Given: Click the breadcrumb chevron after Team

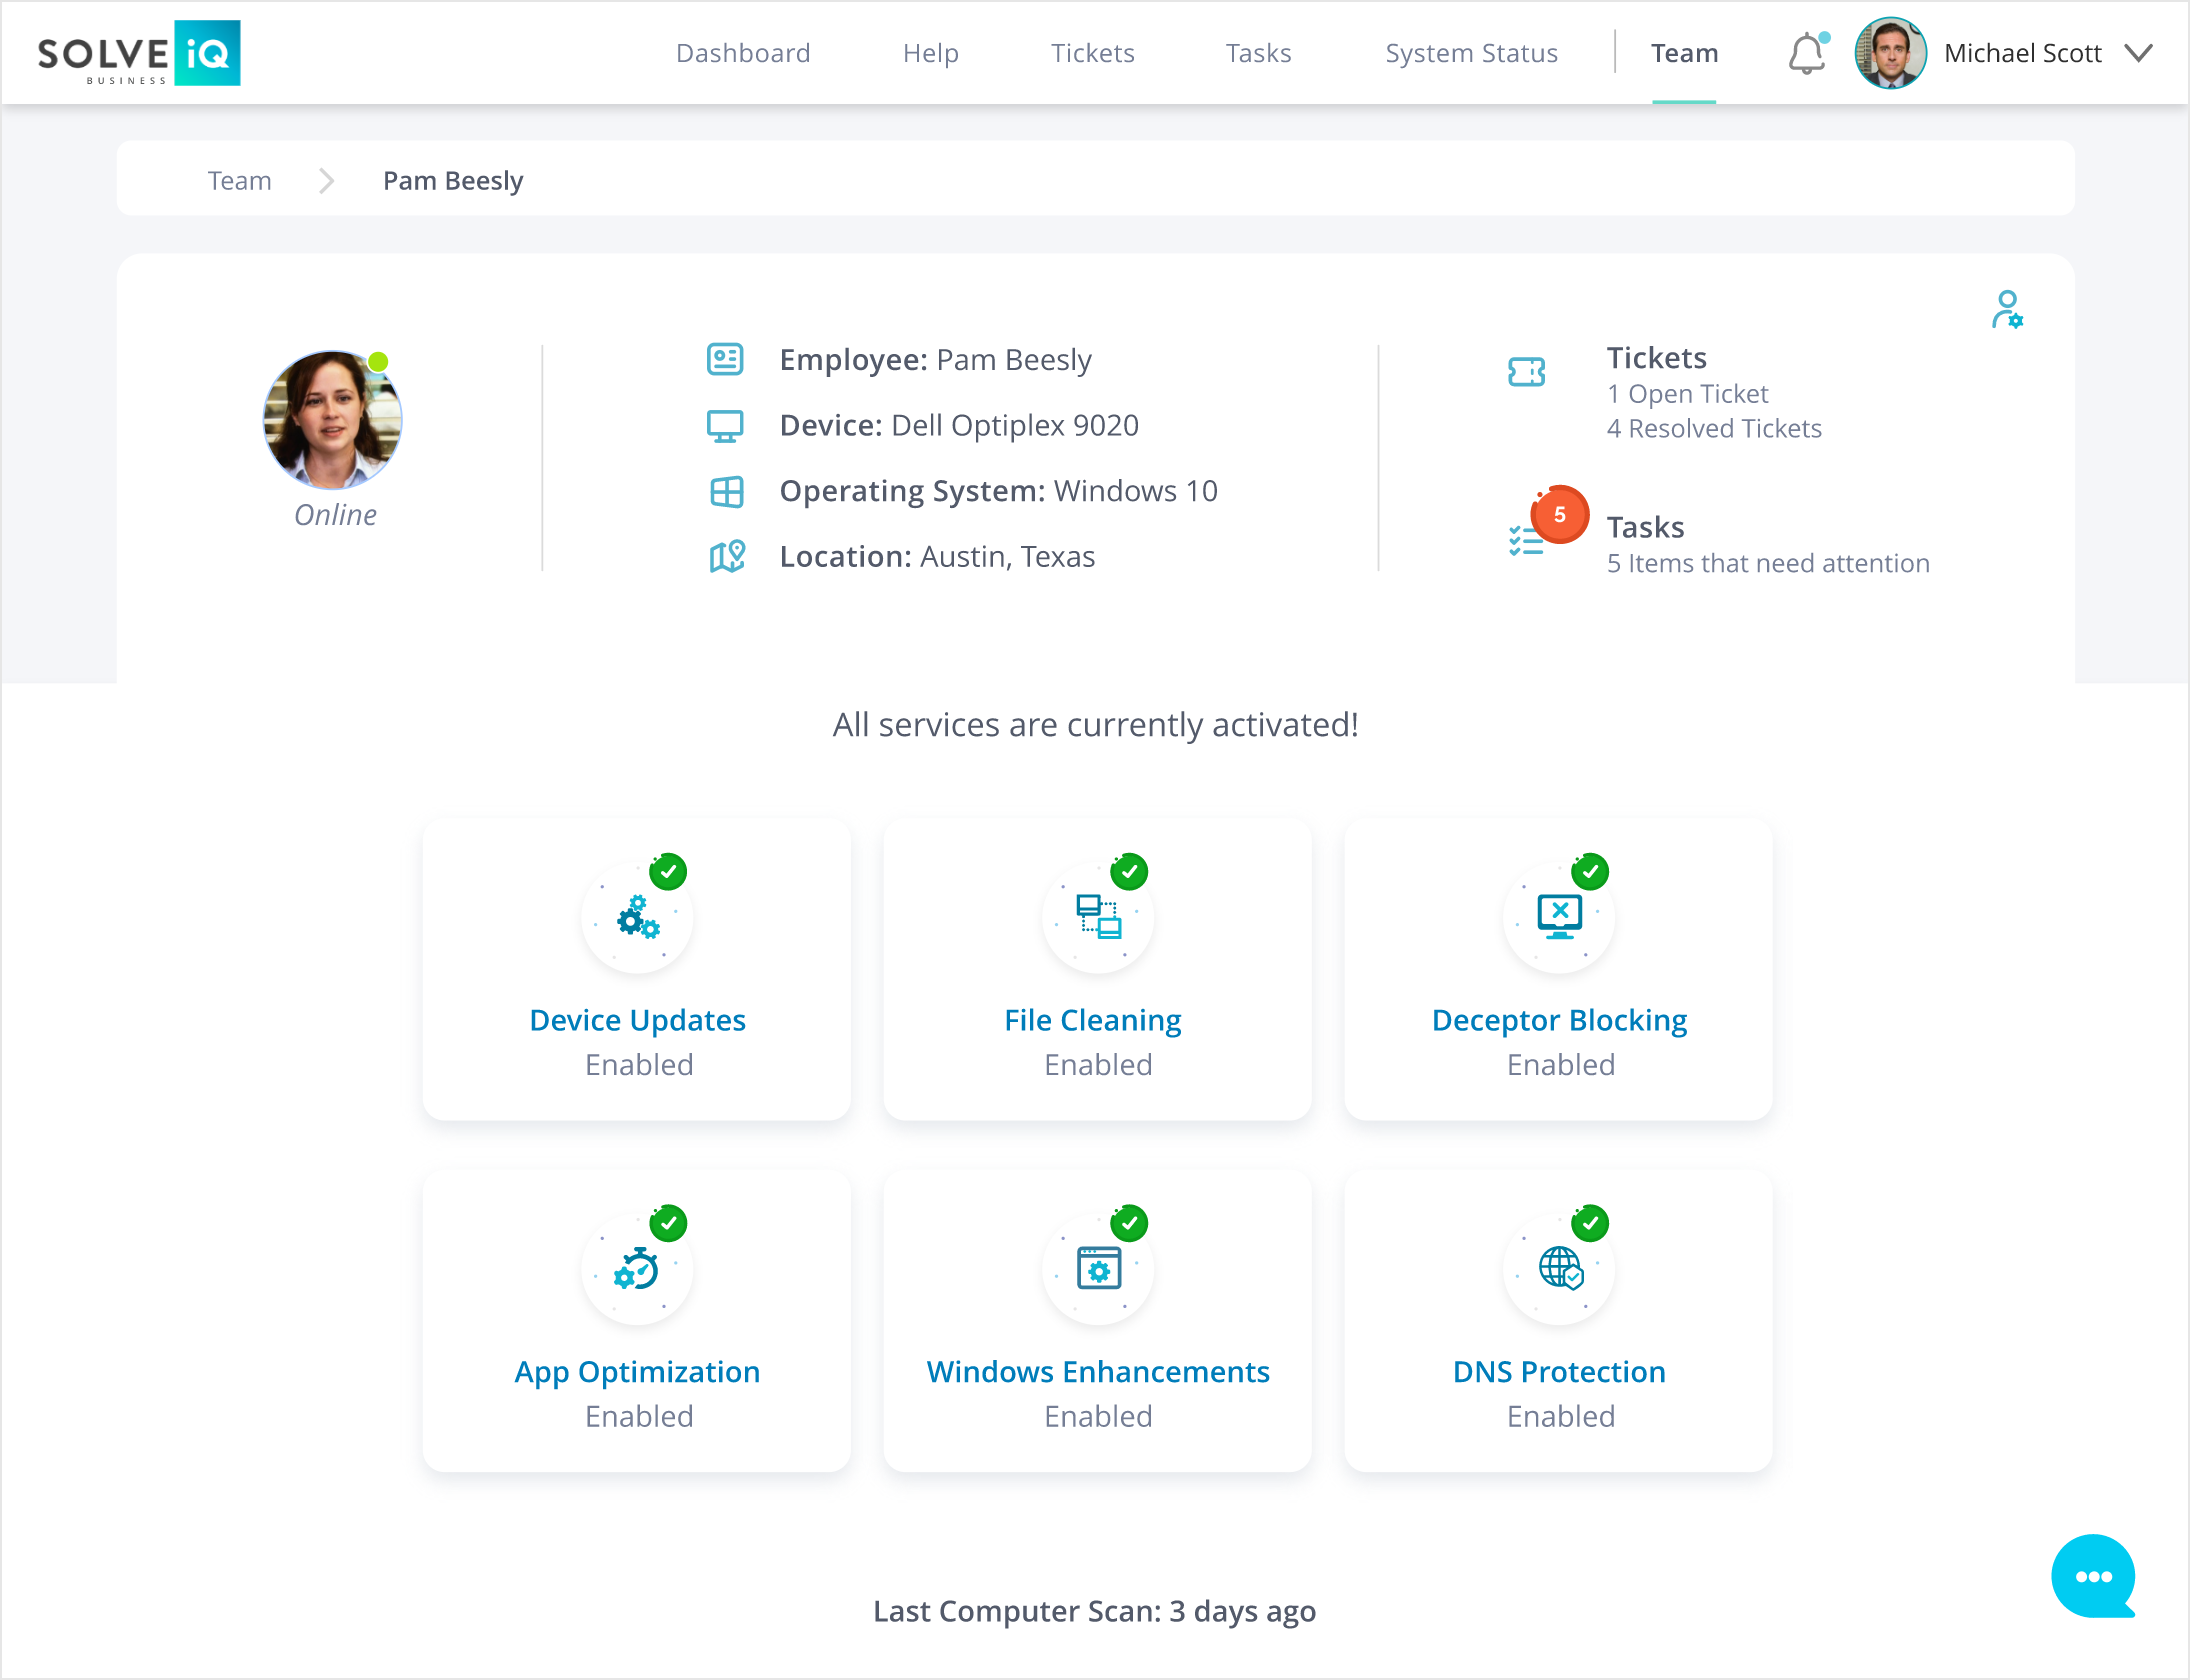Looking at the screenshot, I should [326, 181].
